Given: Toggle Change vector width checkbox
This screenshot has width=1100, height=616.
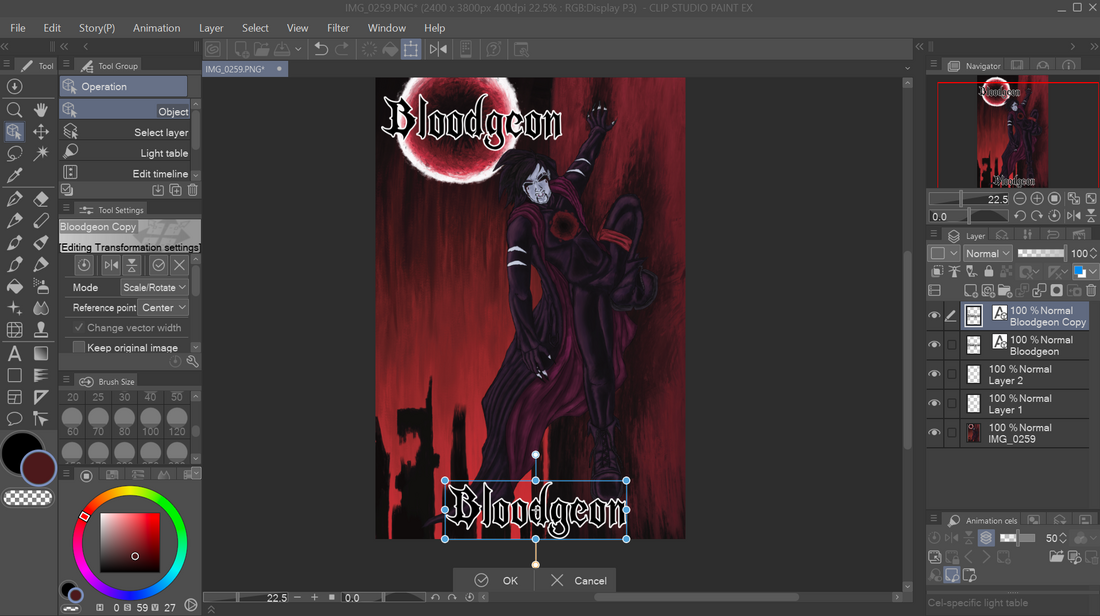Looking at the screenshot, I should point(79,328).
